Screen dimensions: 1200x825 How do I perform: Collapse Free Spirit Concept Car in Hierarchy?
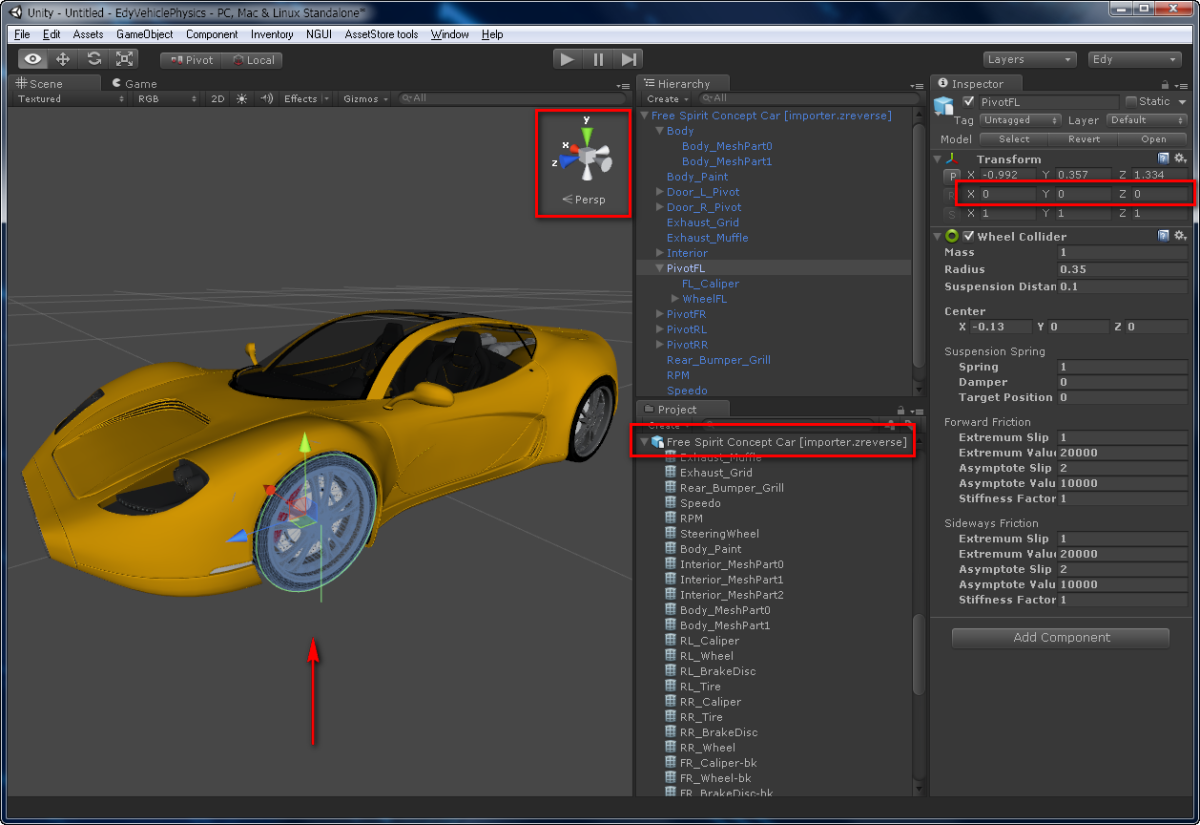[645, 116]
